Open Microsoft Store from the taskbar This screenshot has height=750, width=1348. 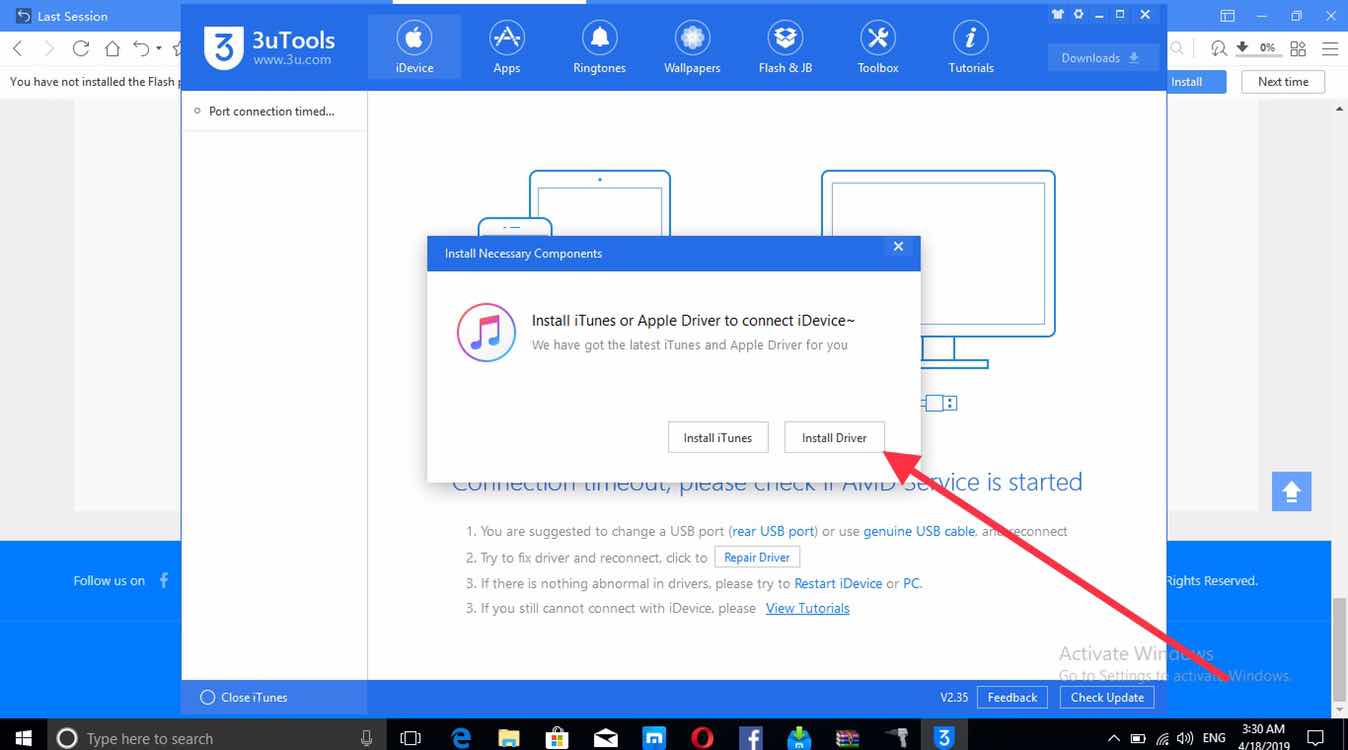pyautogui.click(x=557, y=738)
